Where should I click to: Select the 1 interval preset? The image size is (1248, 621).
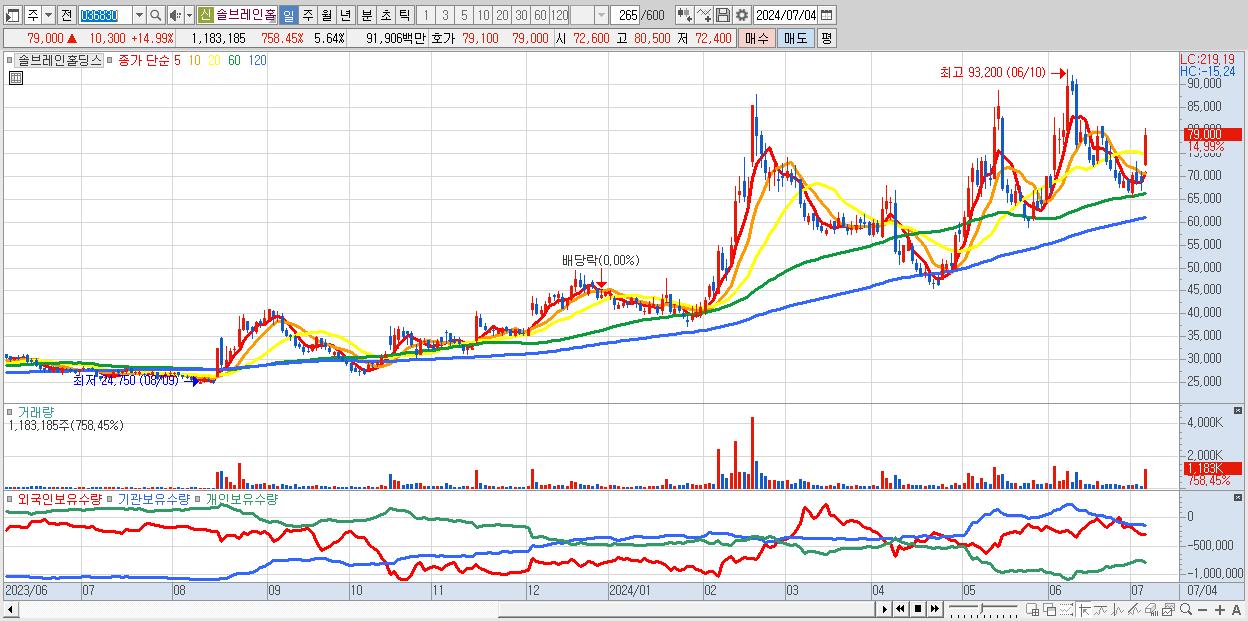point(426,15)
